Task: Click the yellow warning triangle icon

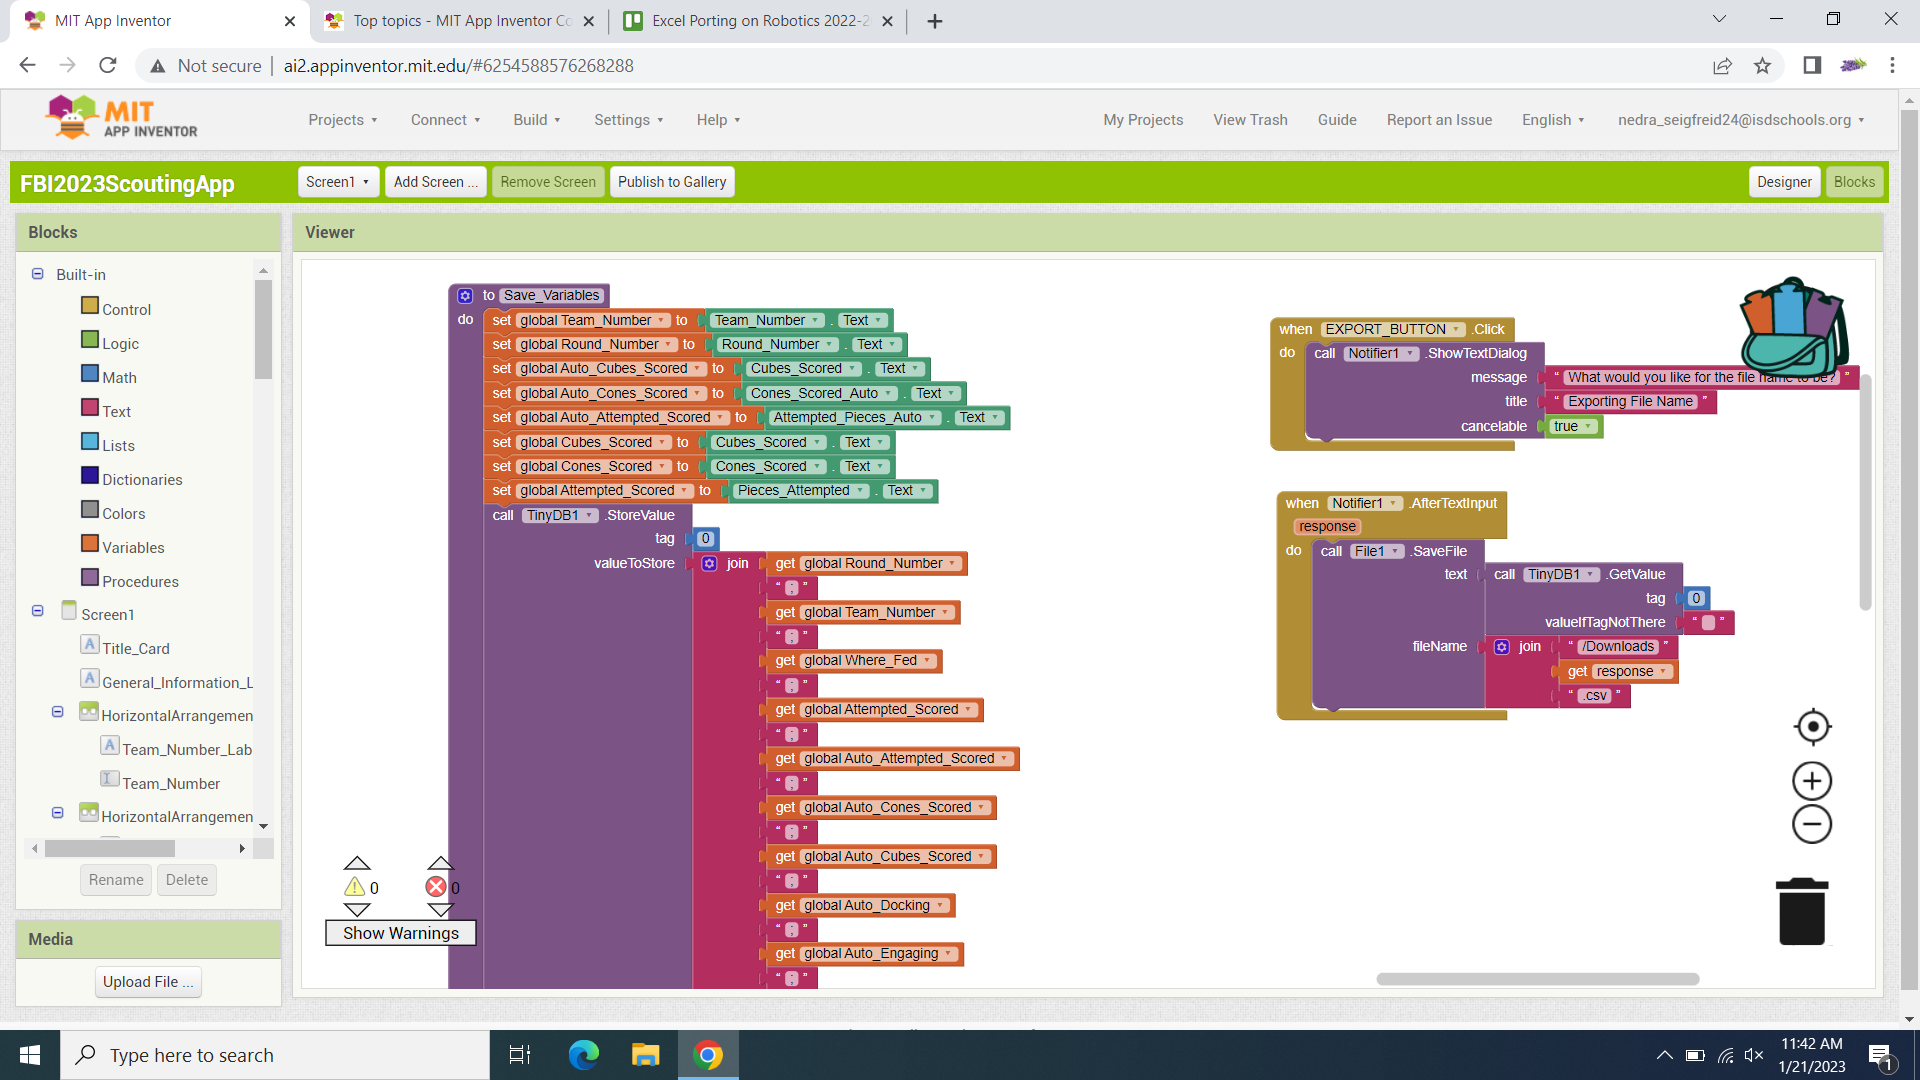Action: (355, 887)
